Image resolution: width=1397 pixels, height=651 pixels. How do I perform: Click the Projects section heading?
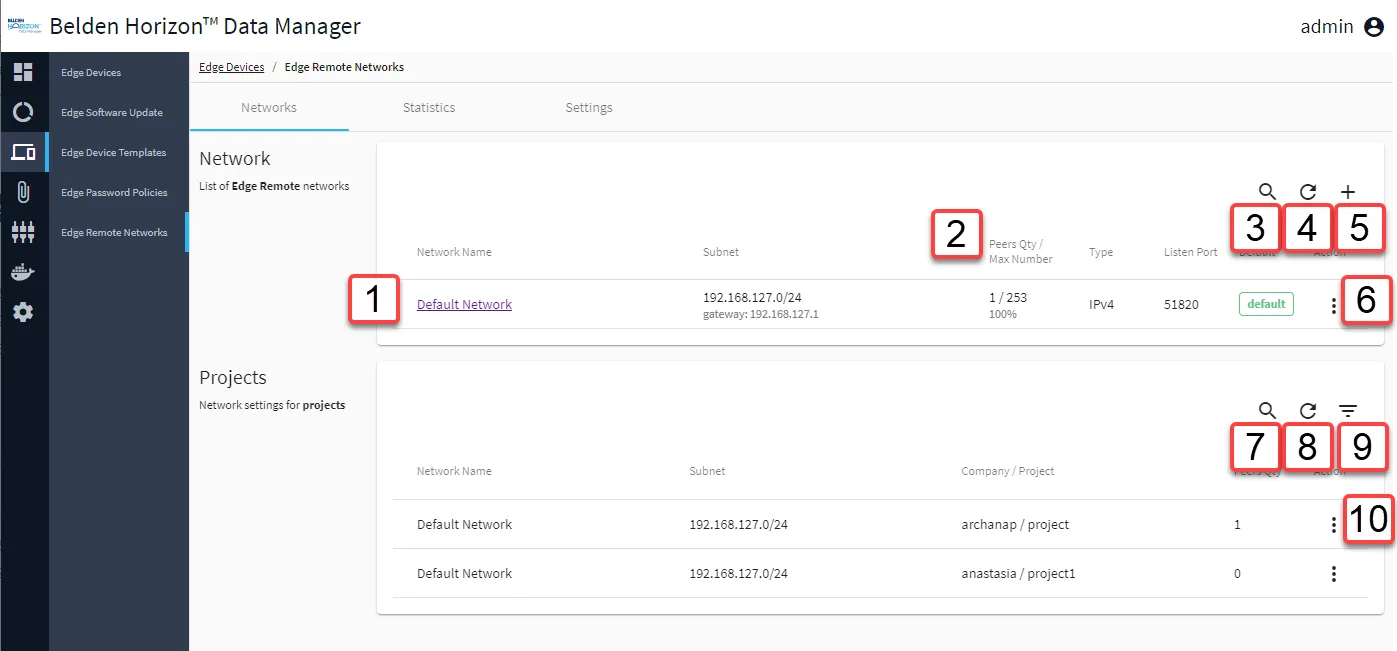point(233,378)
